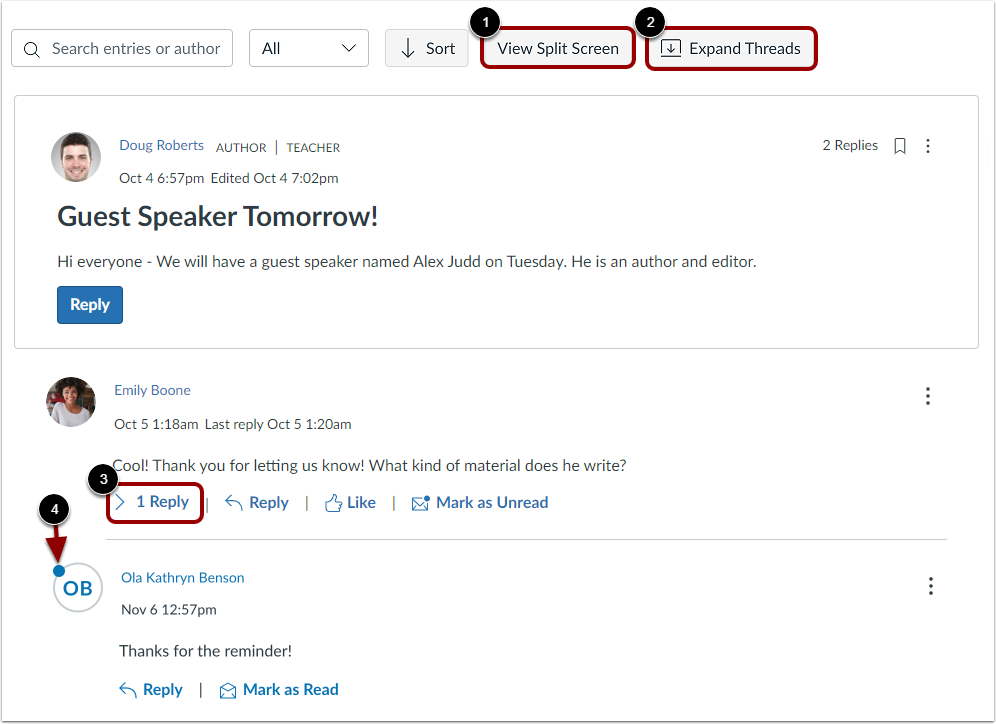Open the options menu on Emily Boone's comment

928,396
